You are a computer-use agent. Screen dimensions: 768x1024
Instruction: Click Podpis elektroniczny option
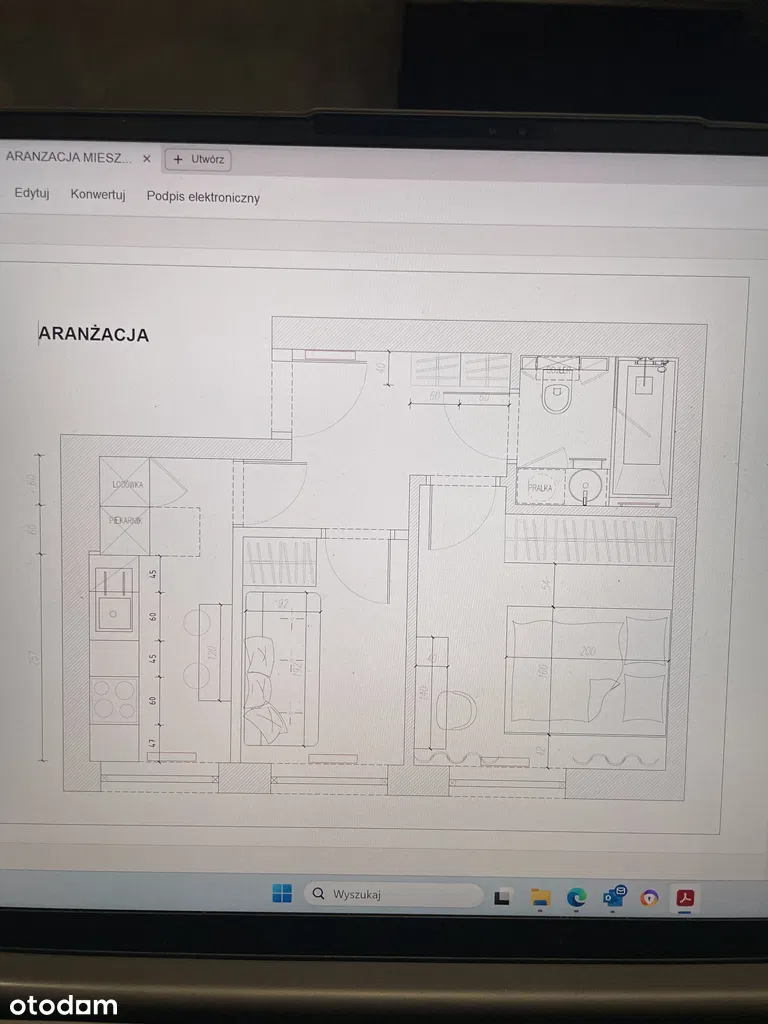click(x=203, y=197)
